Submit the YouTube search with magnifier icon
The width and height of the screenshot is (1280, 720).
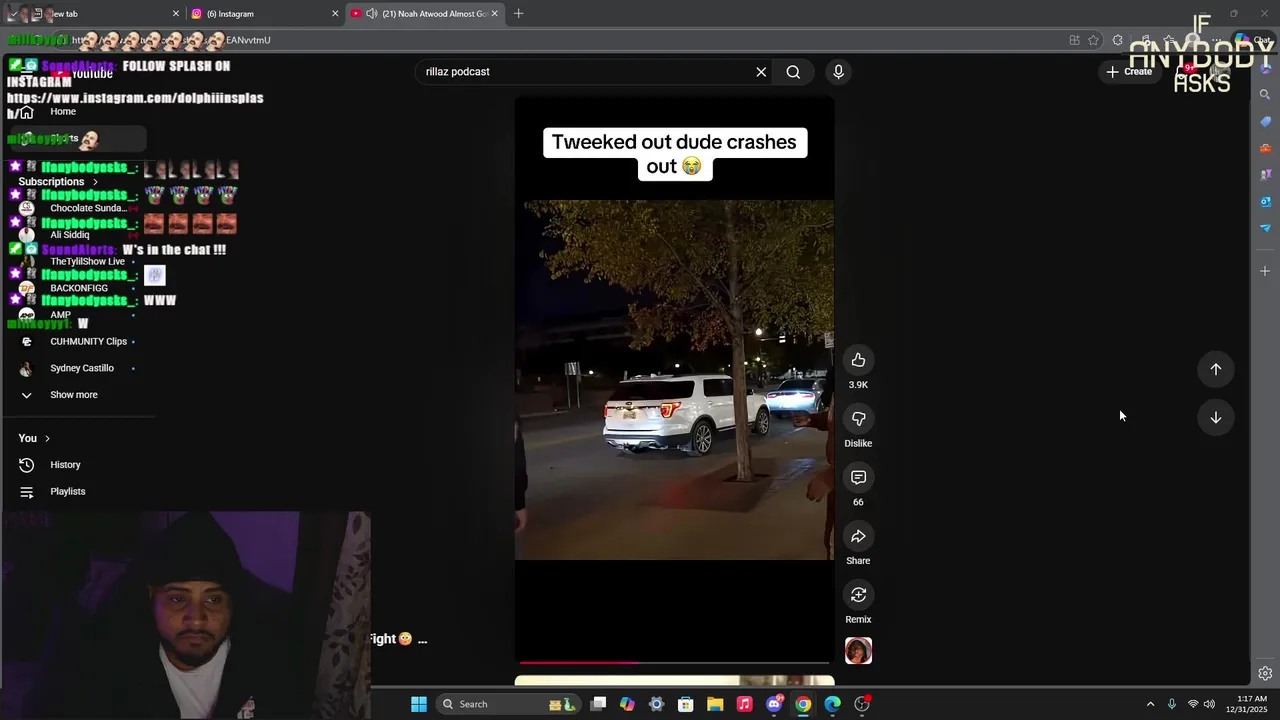[x=793, y=72]
